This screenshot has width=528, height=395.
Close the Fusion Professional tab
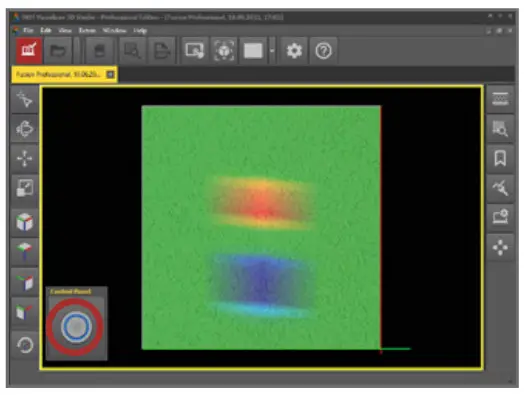pyautogui.click(x=110, y=74)
